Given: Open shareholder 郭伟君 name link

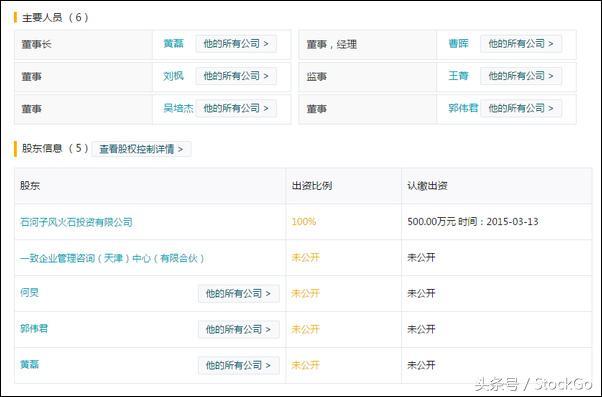Looking at the screenshot, I should [34, 329].
